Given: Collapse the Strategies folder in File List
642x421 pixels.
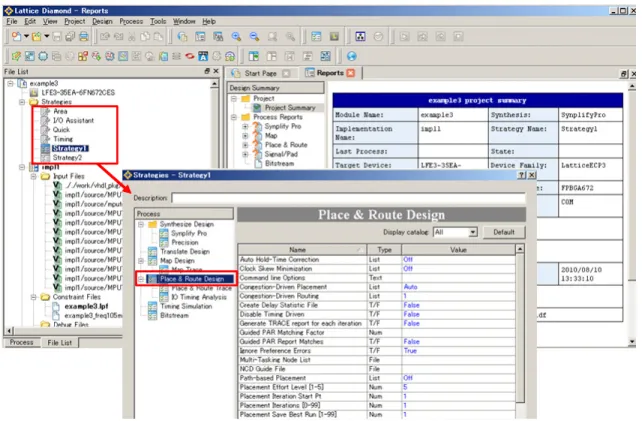Looking at the screenshot, I should coord(22,102).
